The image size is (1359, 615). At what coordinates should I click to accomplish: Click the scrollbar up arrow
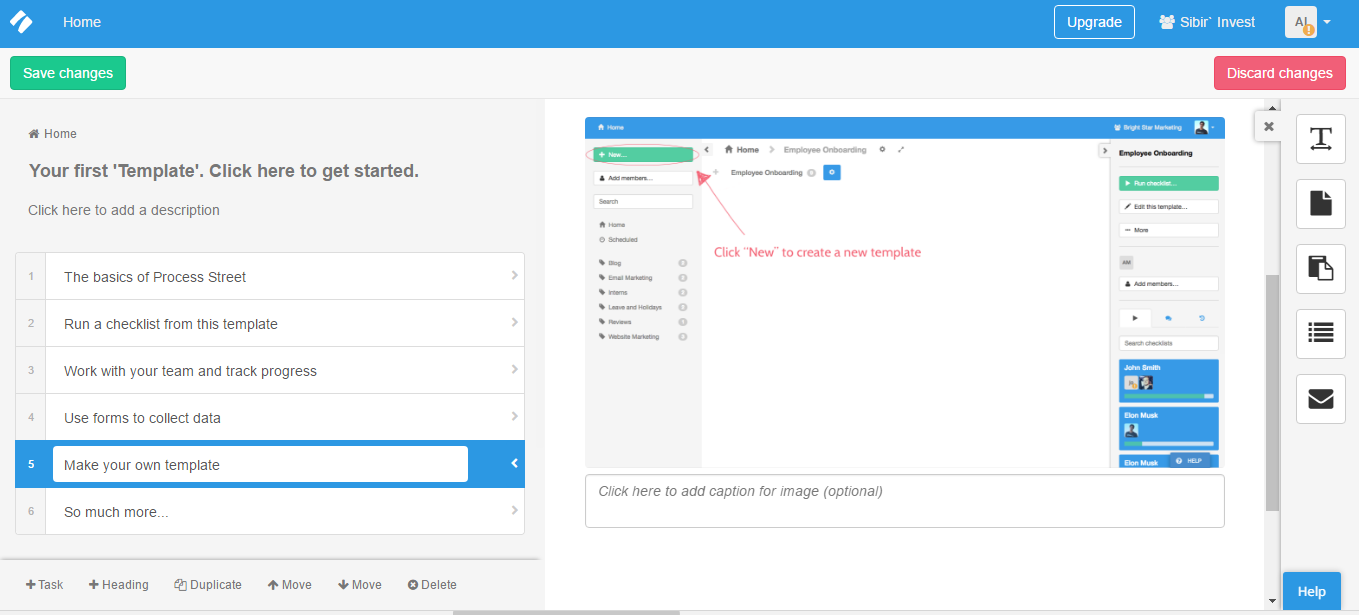(x=1272, y=107)
